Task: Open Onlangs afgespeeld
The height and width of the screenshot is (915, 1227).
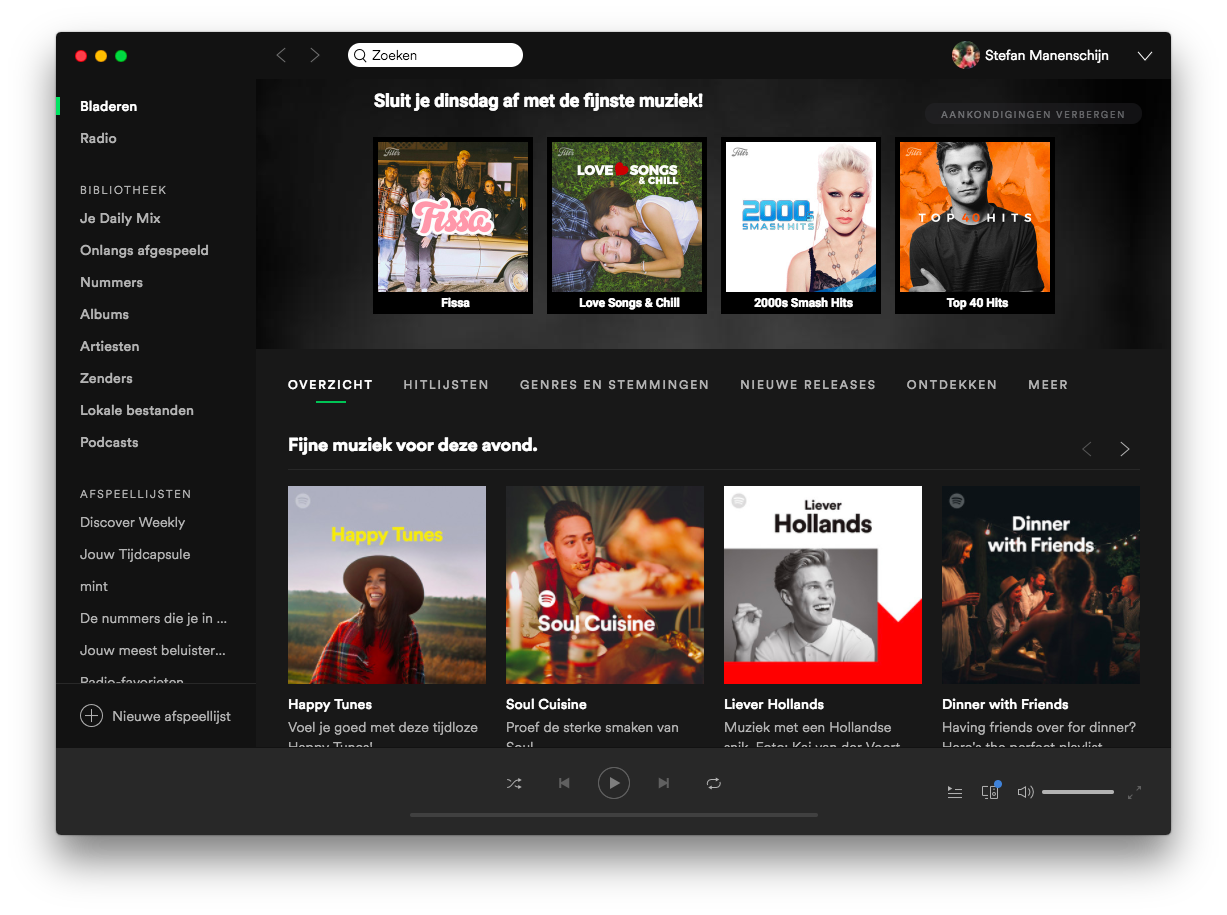Action: point(144,250)
